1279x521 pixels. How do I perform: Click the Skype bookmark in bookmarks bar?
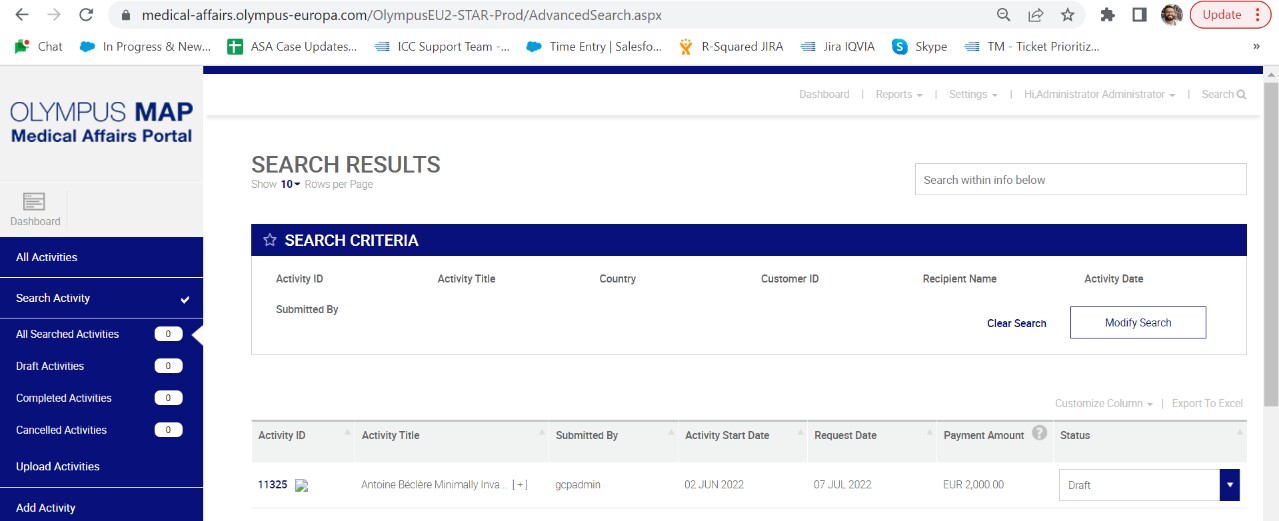(919, 46)
